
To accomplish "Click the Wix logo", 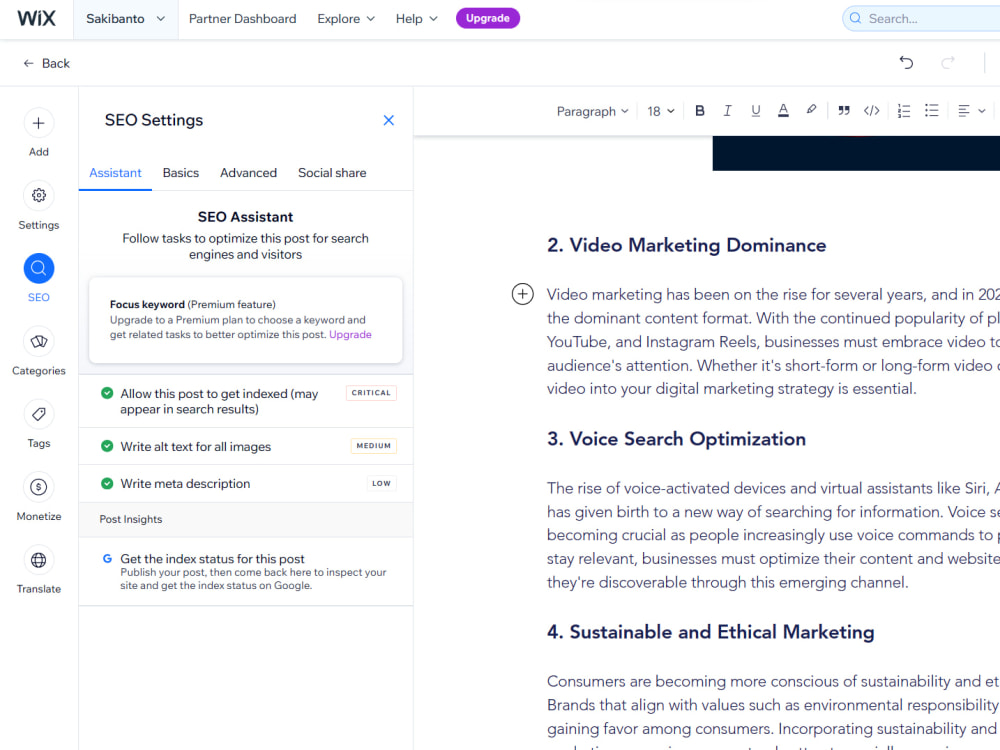I will [x=36, y=18].
